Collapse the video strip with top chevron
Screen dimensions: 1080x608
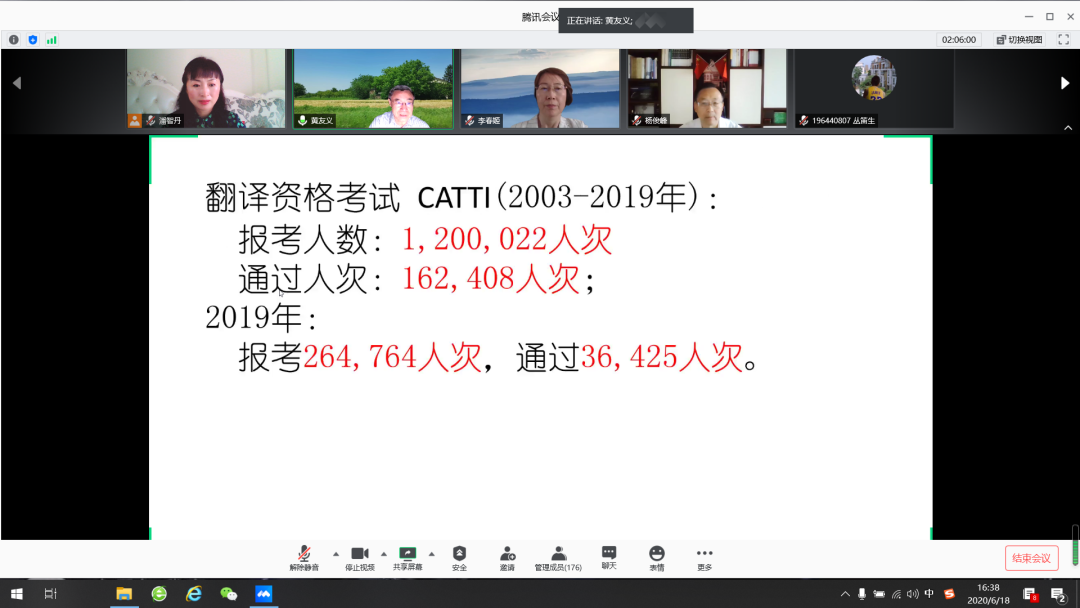click(1069, 128)
